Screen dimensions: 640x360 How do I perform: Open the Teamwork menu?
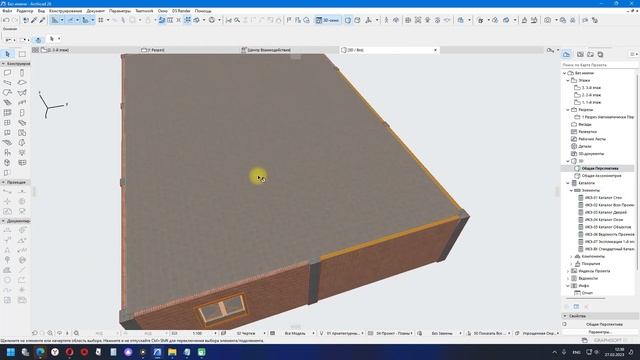[x=144, y=11]
